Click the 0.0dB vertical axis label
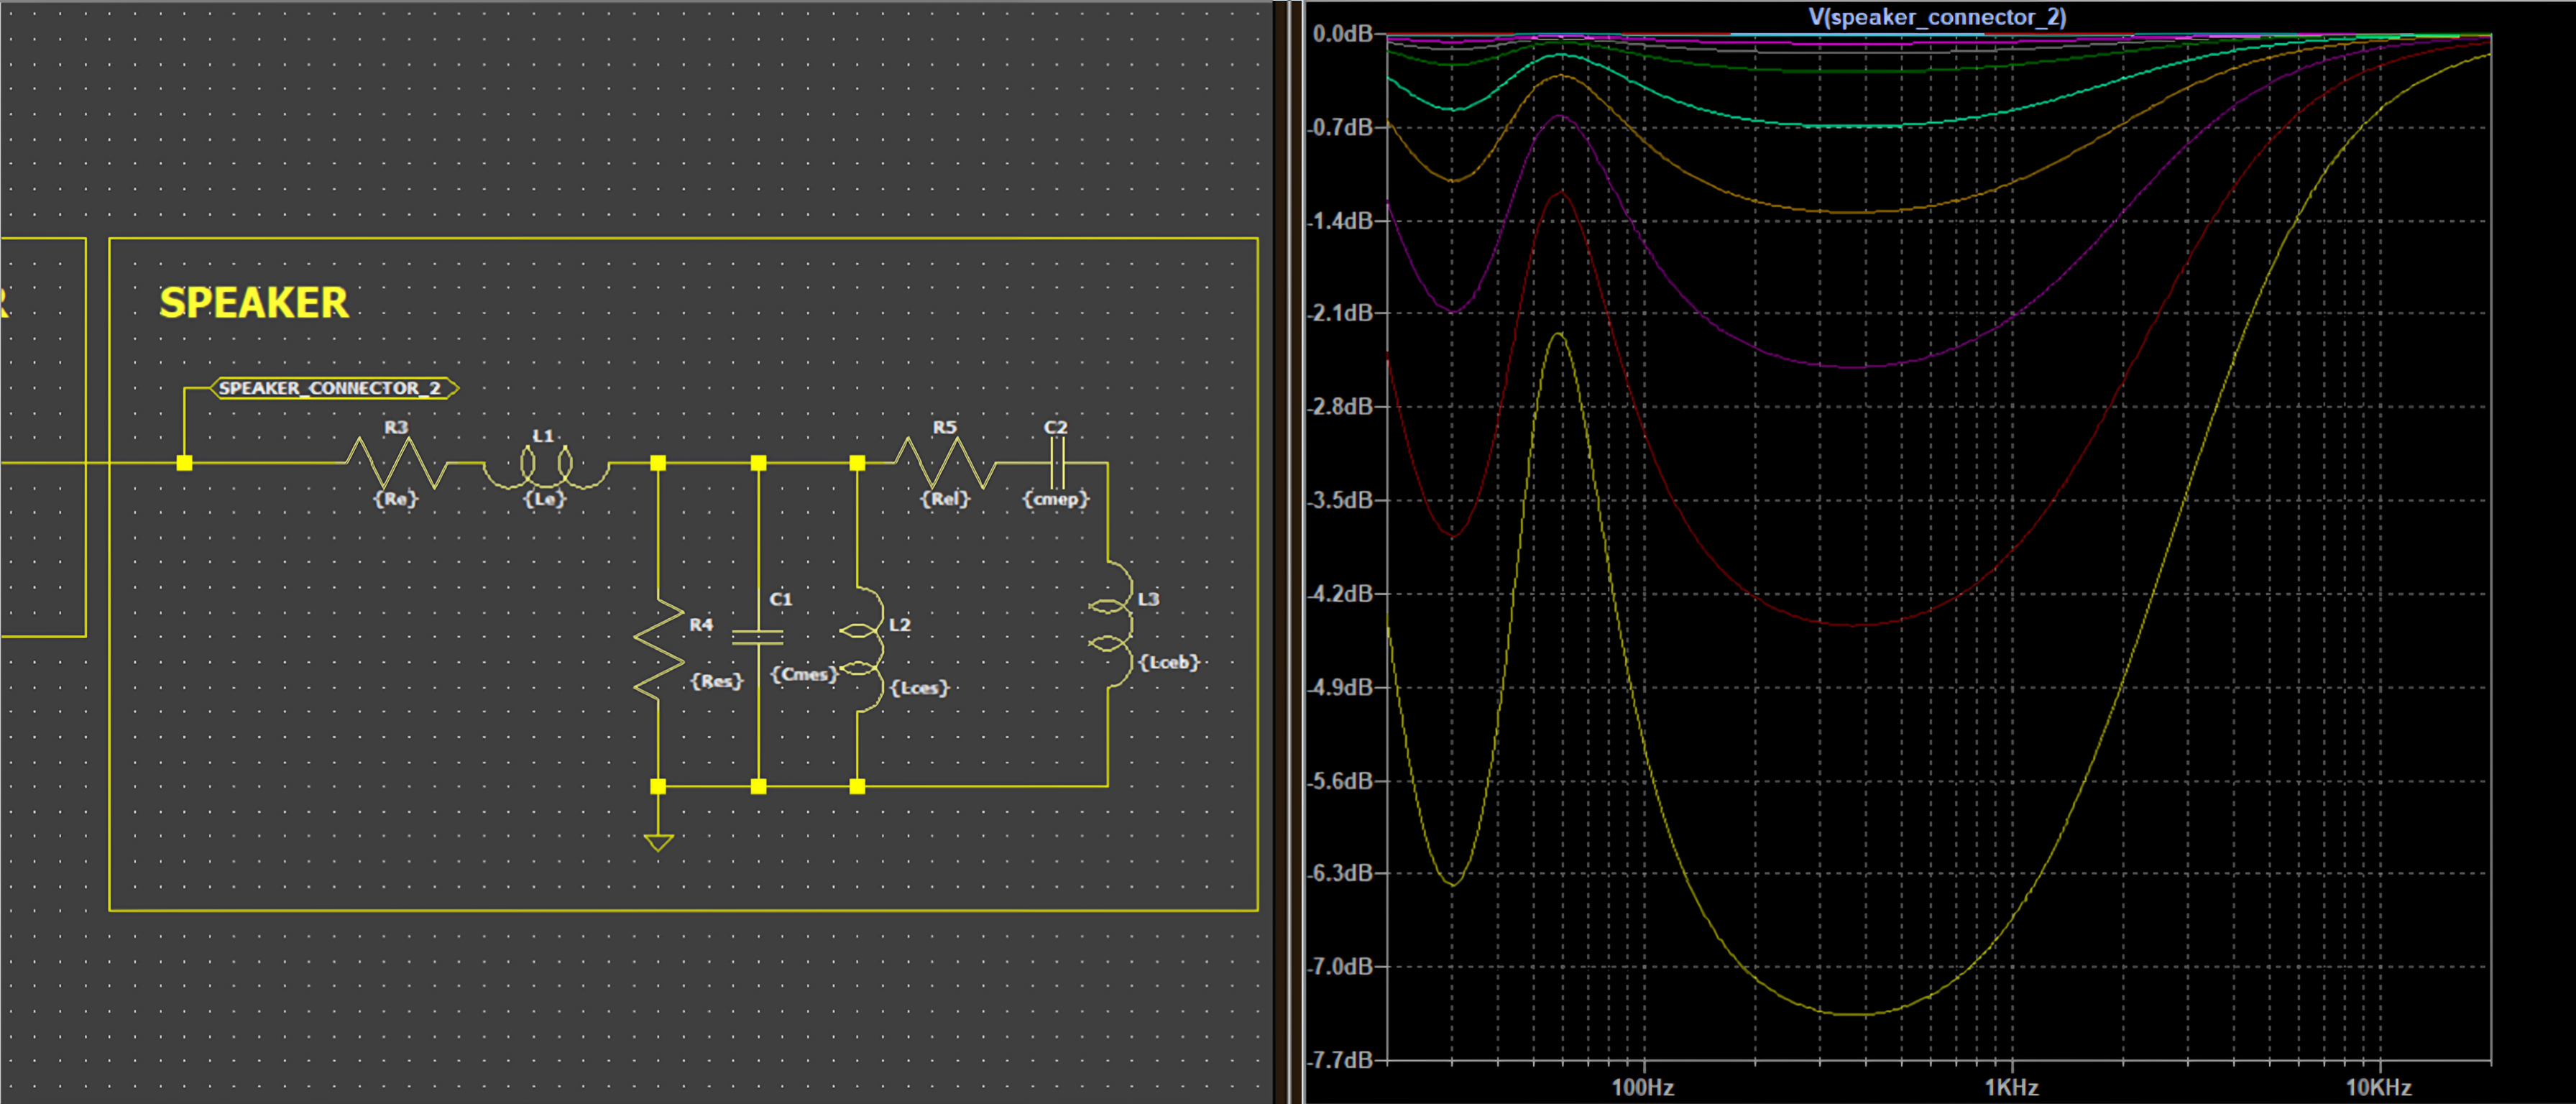This screenshot has width=2576, height=1104. pyautogui.click(x=1343, y=34)
